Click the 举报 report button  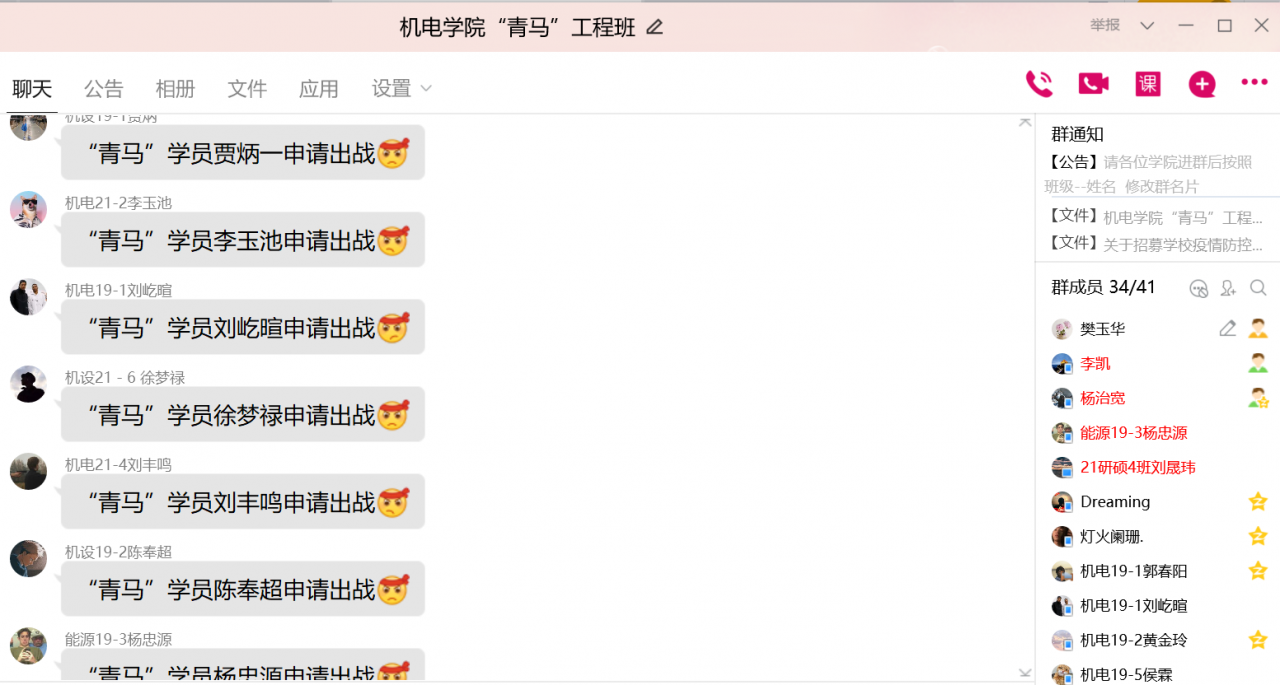click(x=1105, y=25)
